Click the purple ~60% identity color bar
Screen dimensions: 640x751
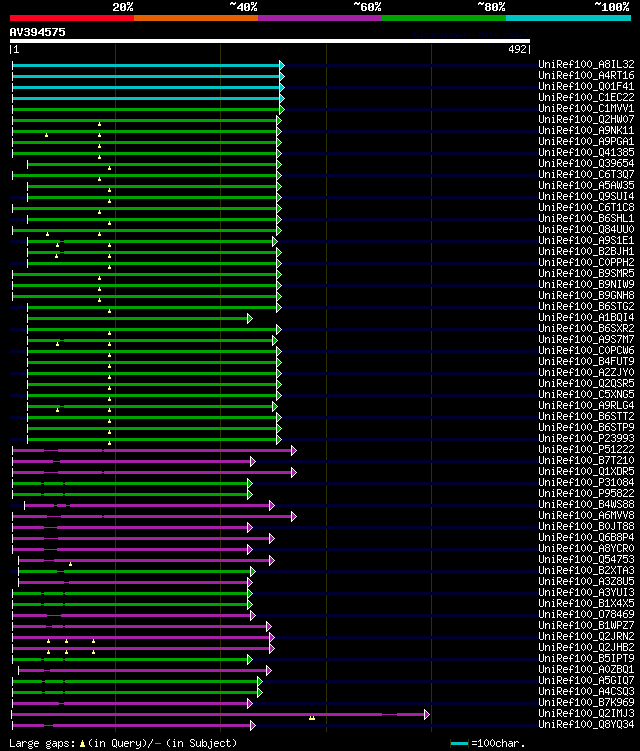click(320, 18)
